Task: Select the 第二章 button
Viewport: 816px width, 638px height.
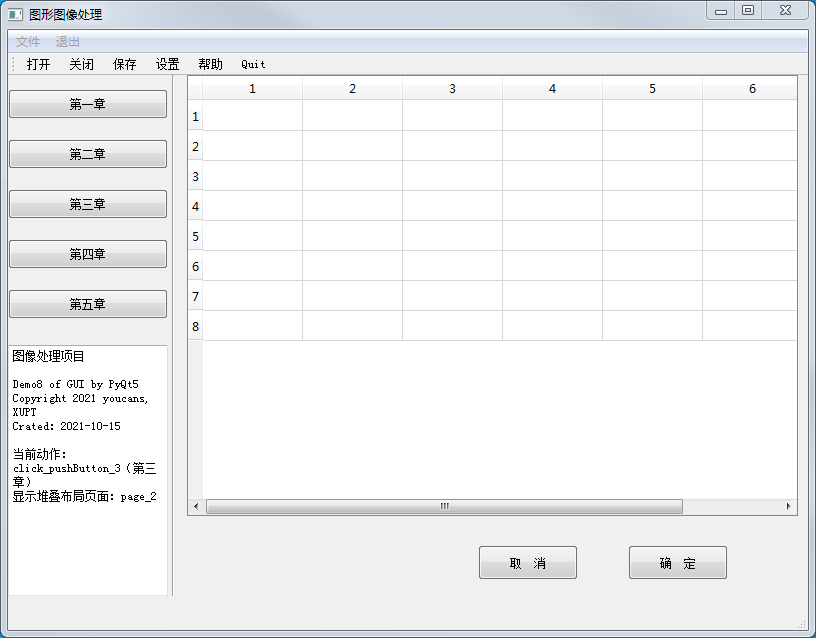Action: (88, 154)
